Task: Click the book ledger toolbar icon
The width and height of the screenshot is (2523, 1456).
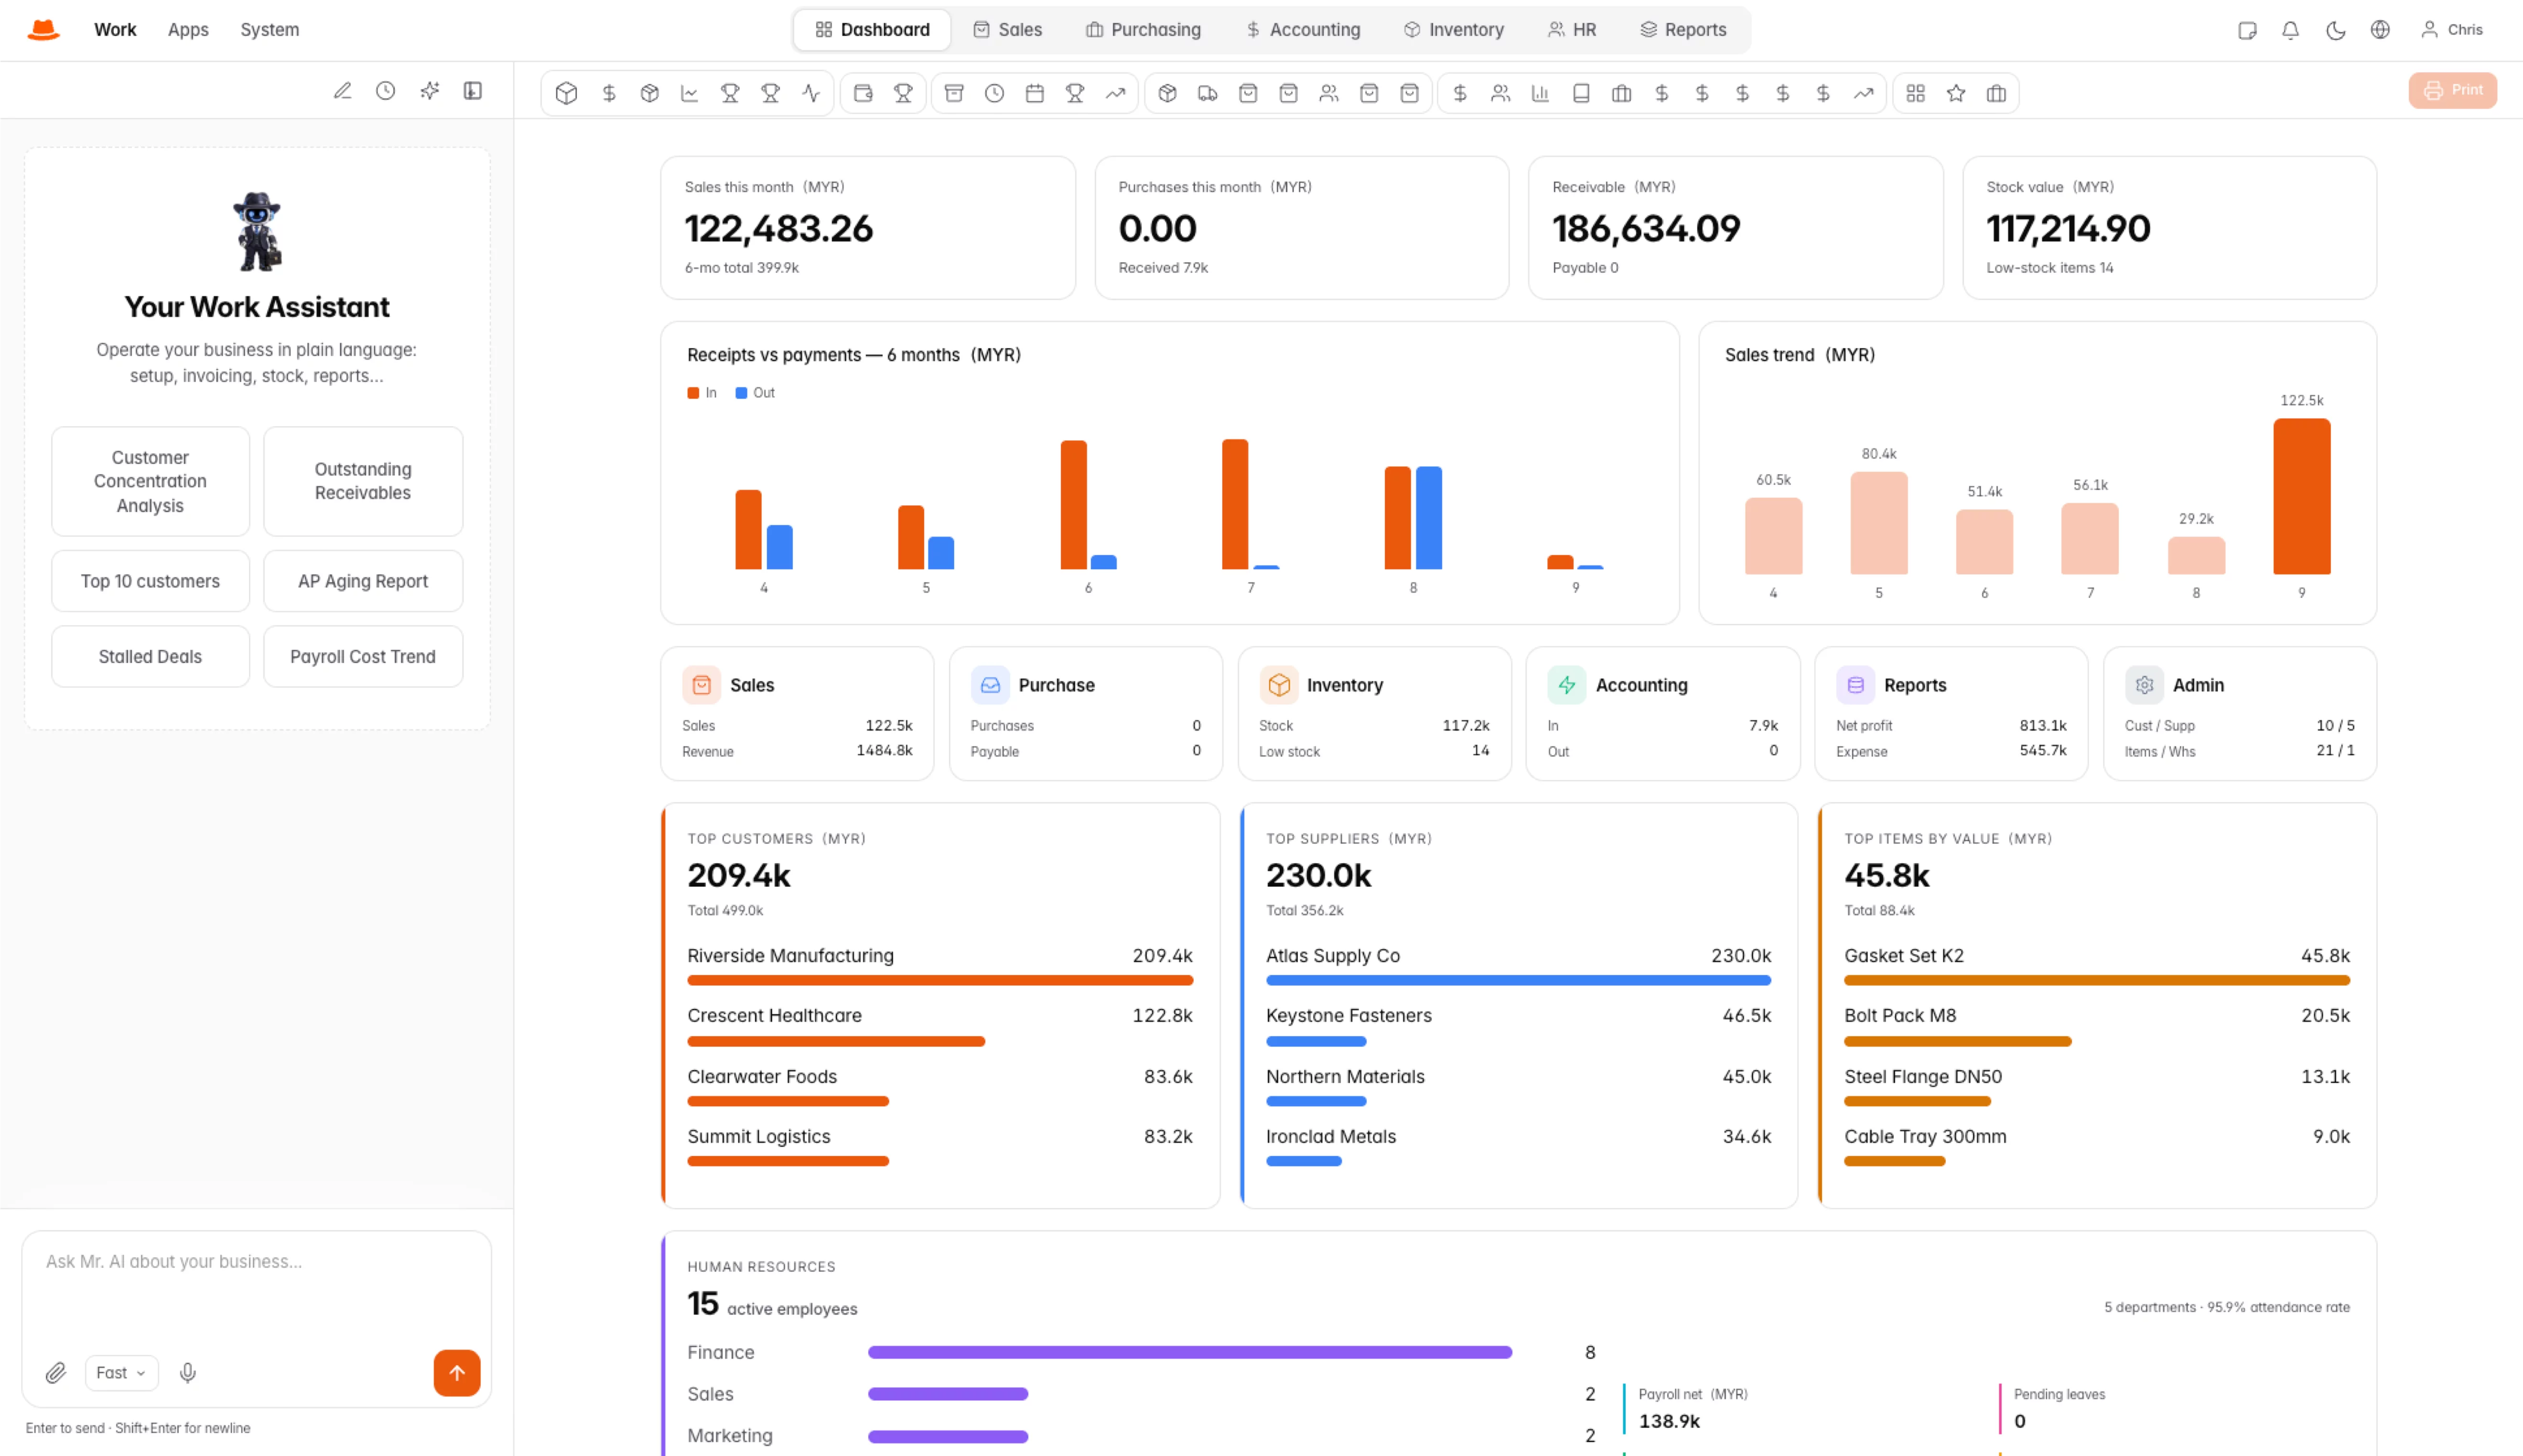Action: (x=1581, y=93)
